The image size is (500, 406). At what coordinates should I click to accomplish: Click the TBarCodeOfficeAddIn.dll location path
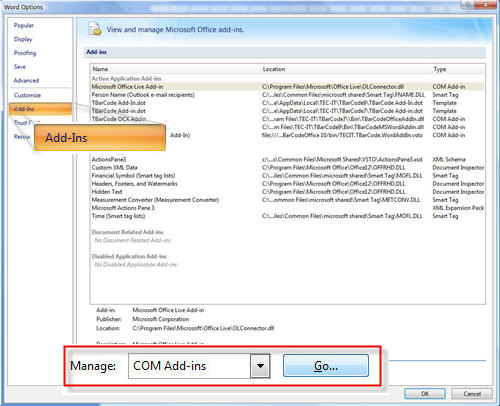coord(343,119)
